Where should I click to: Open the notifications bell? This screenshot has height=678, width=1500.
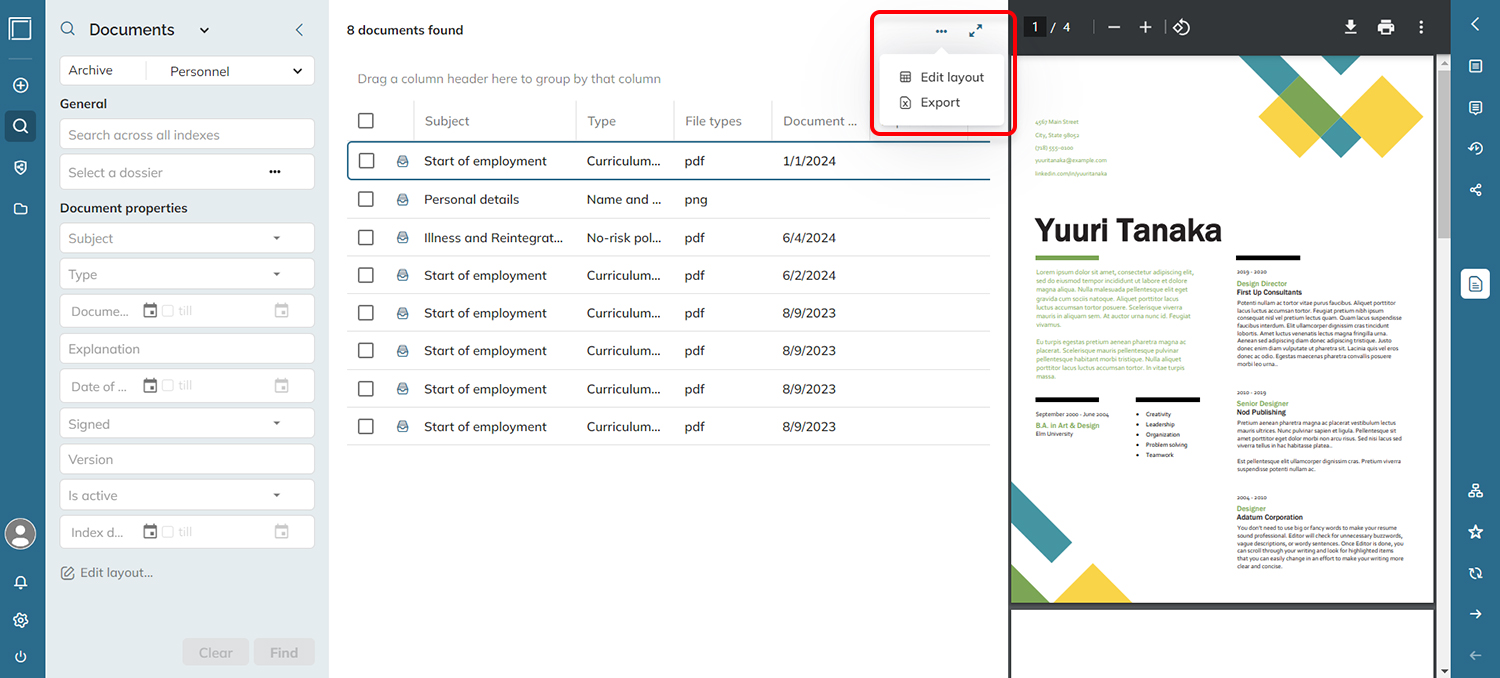(x=20, y=580)
